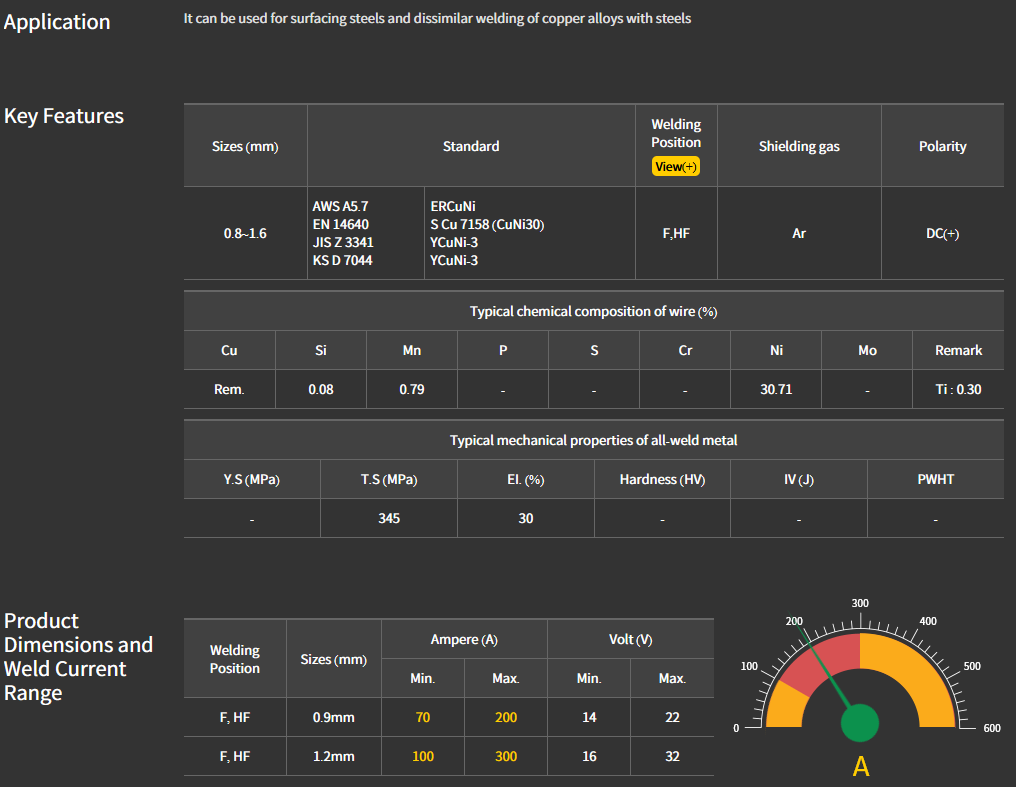The height and width of the screenshot is (787, 1016).
Task: Select the 0.9mm size row cell
Action: (x=333, y=717)
